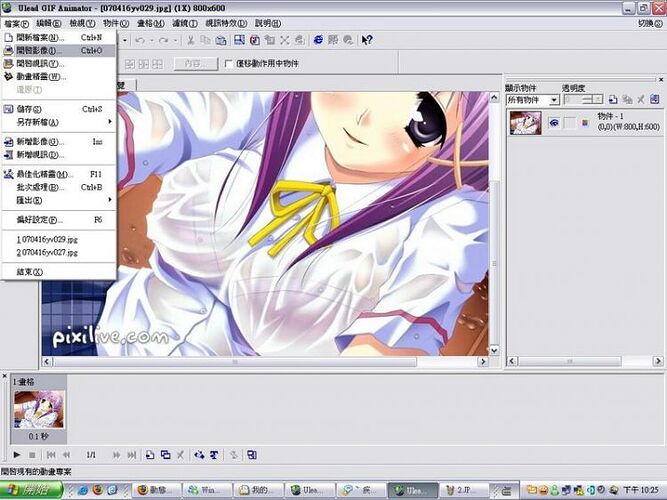Open the Undo history dropdown arrow
The image size is (667, 500).
(x=151, y=40)
